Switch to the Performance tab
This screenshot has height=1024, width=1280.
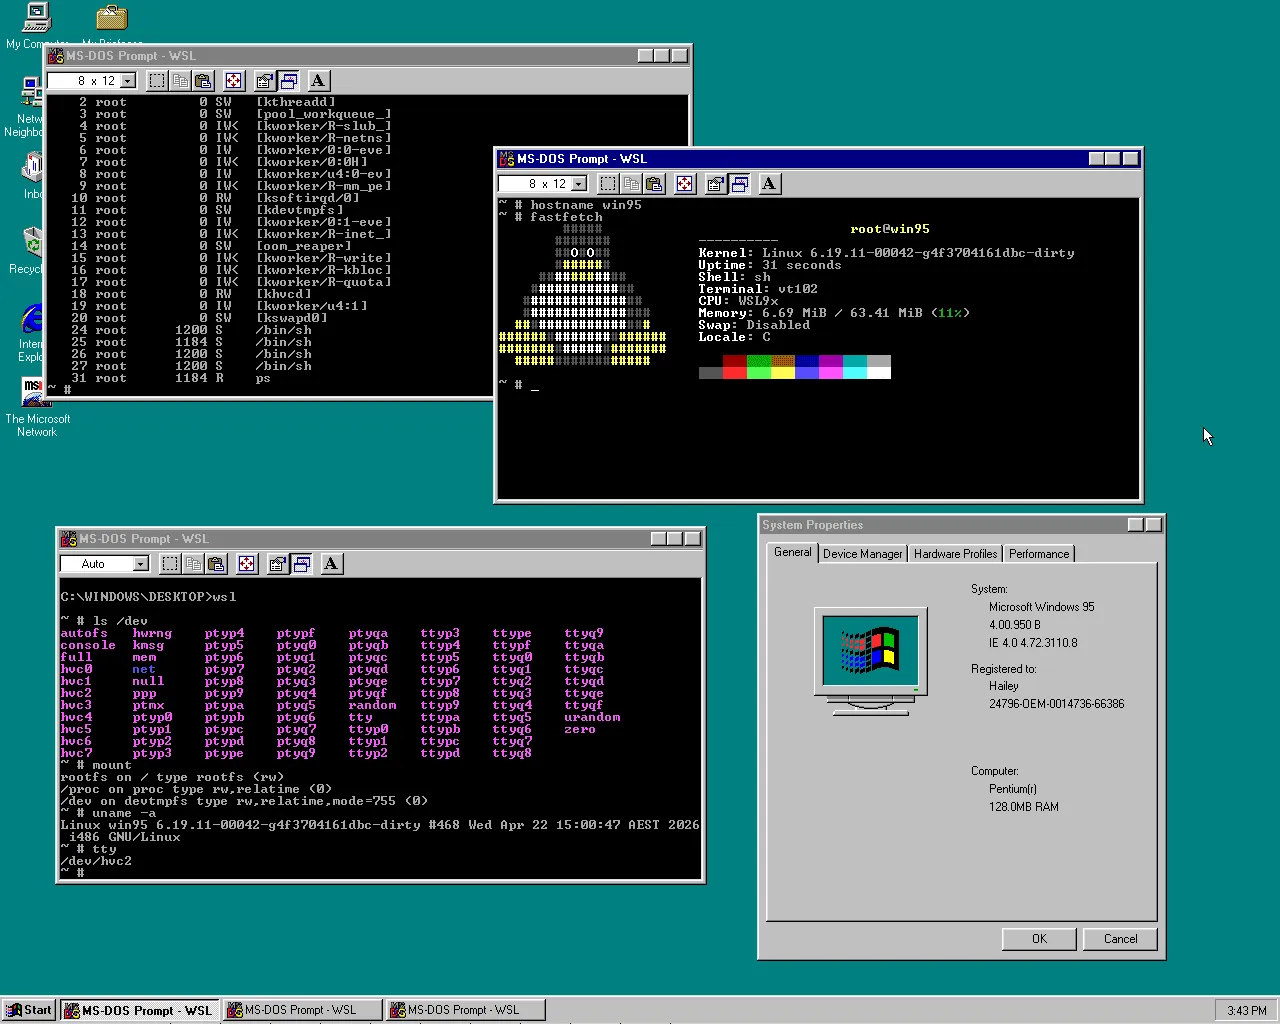(x=1038, y=553)
